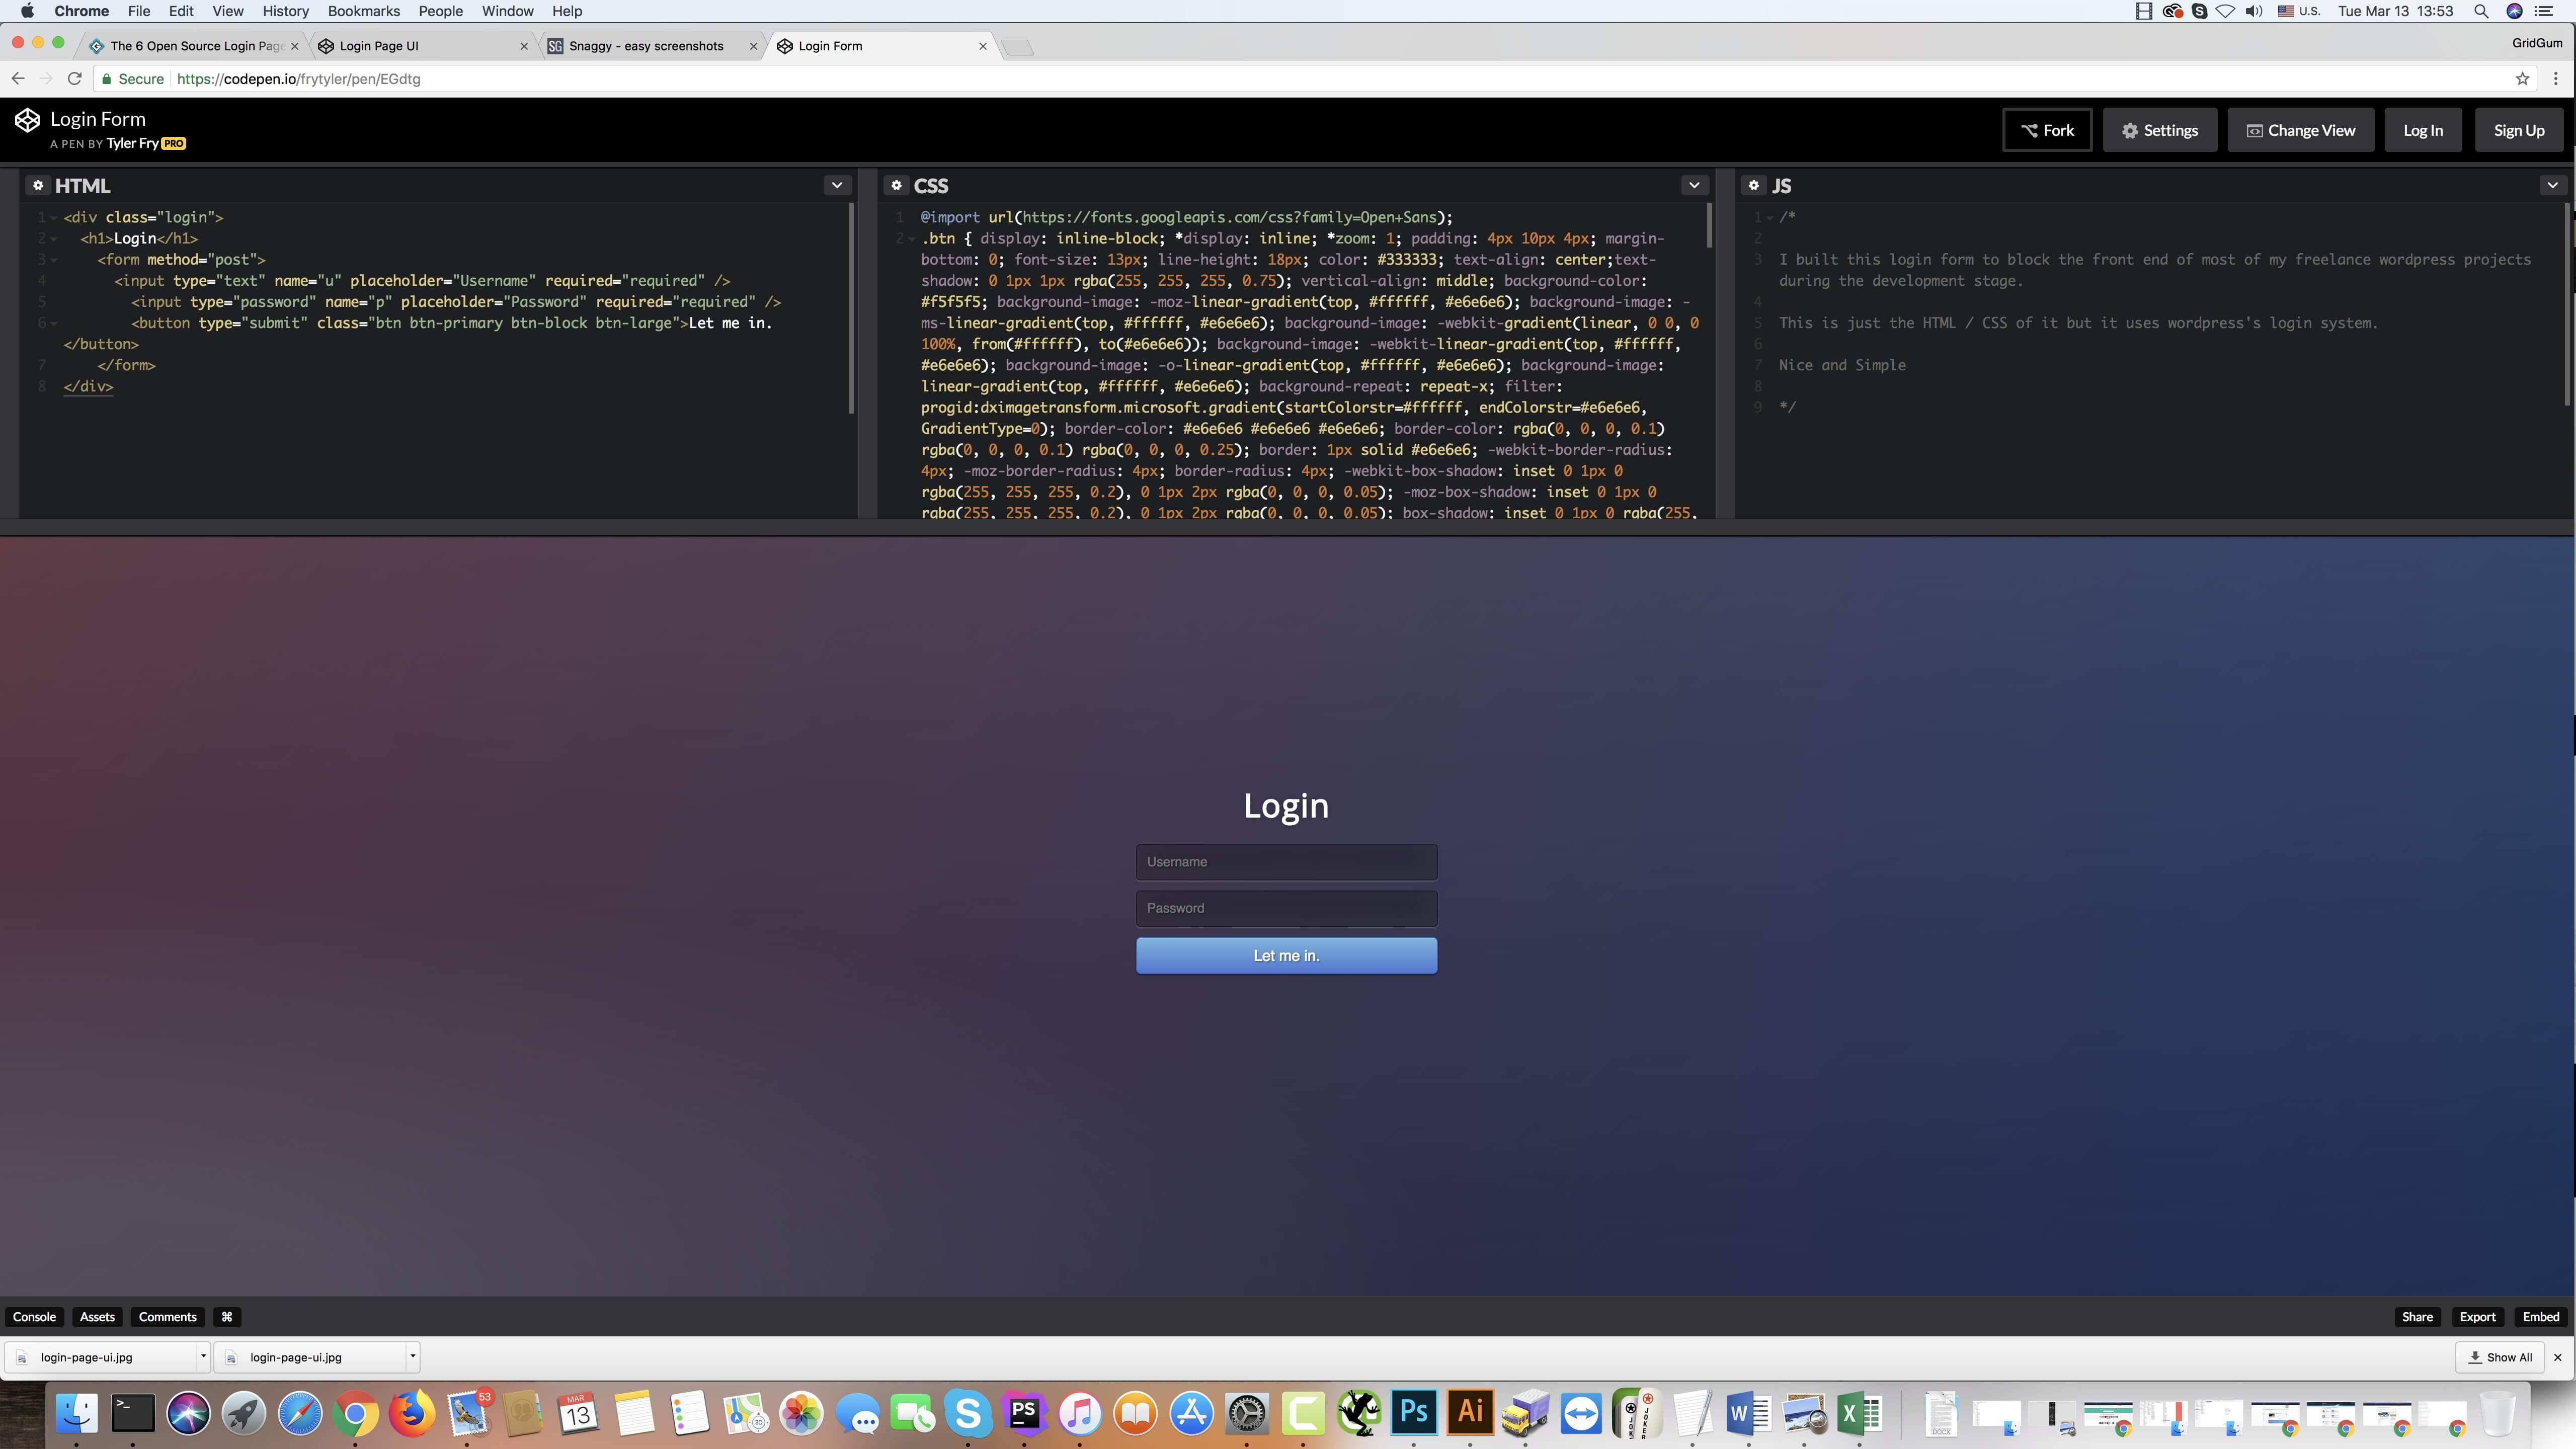The image size is (2576, 1449).
Task: Open Notification Center in the menu bar
Action: pos(2544,11)
